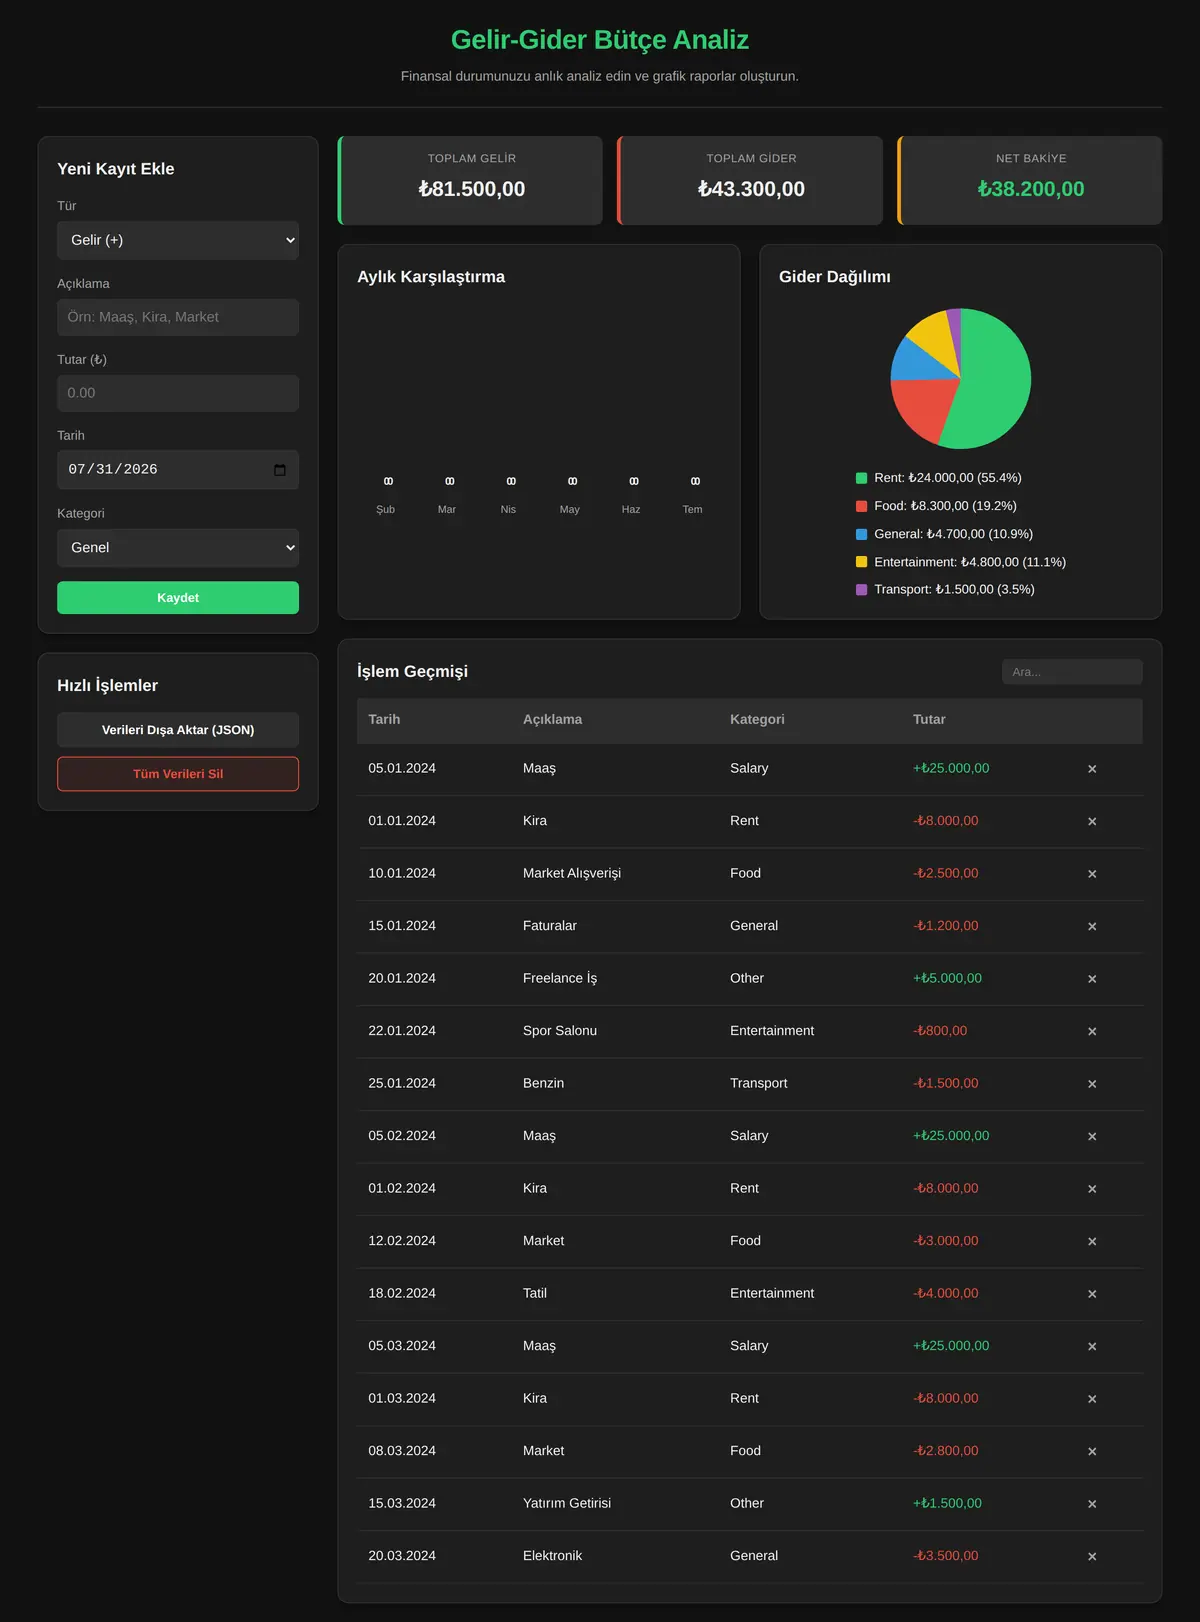Remove the 01.03.2024 Kira transaction

1092,1399
